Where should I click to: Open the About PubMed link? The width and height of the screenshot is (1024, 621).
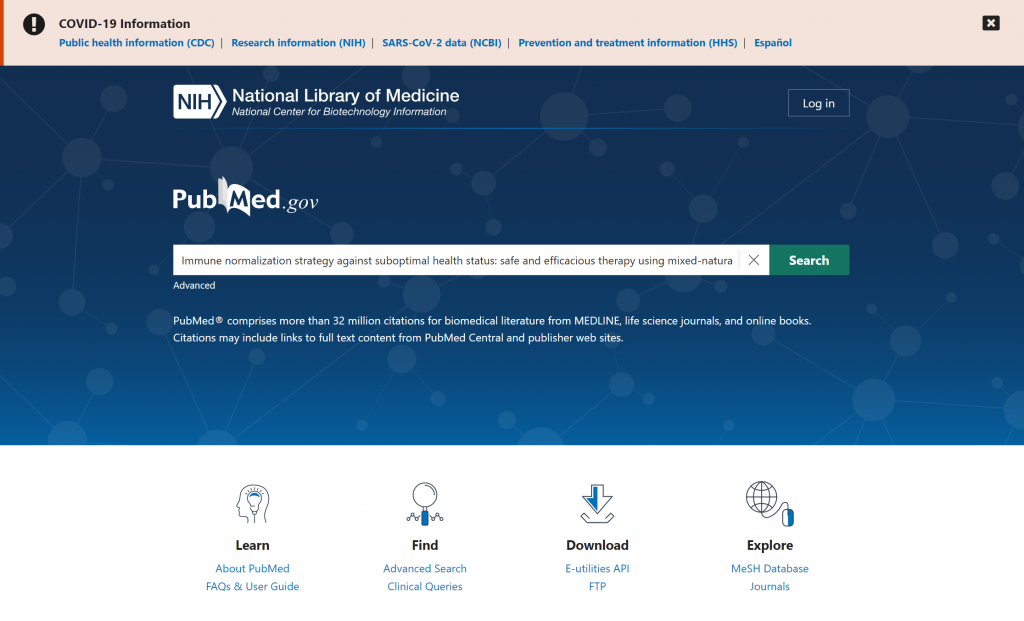click(x=252, y=569)
